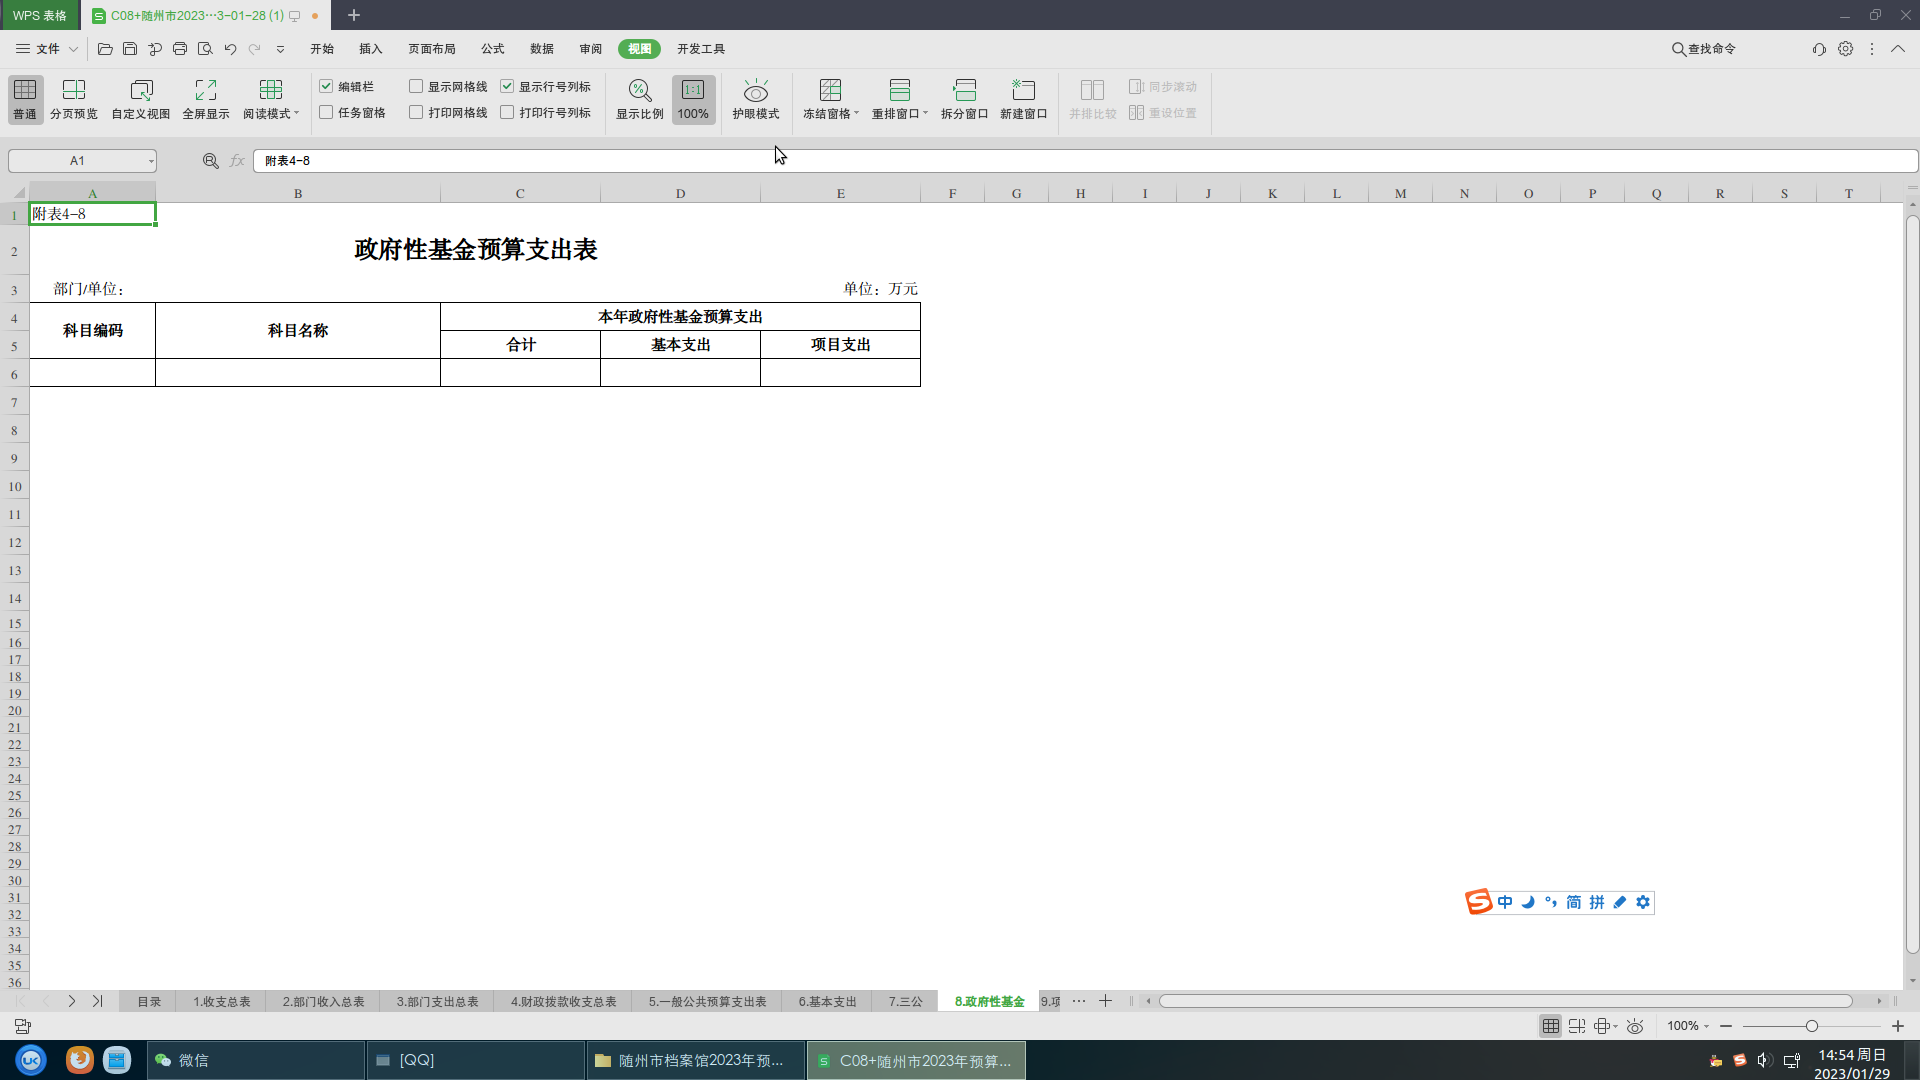This screenshot has height=1080, width=1920.
Task: Click the 100% zoom reset button
Action: click(693, 99)
